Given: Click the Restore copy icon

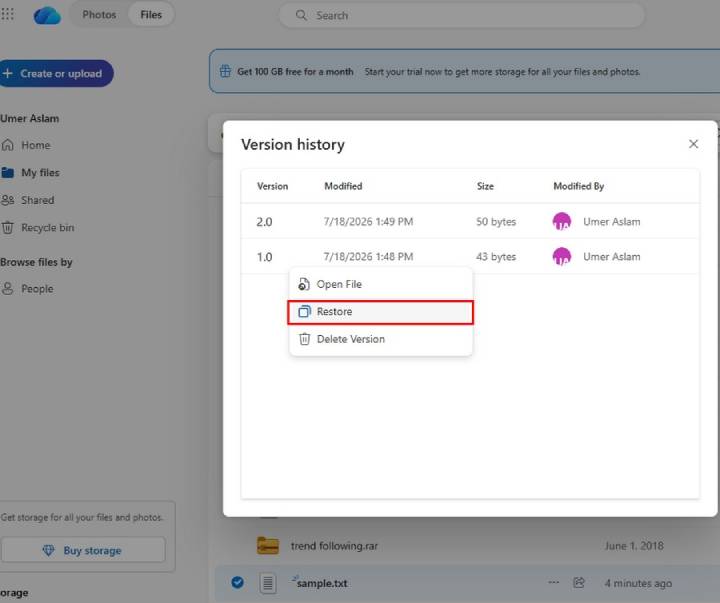Looking at the screenshot, I should coord(304,312).
